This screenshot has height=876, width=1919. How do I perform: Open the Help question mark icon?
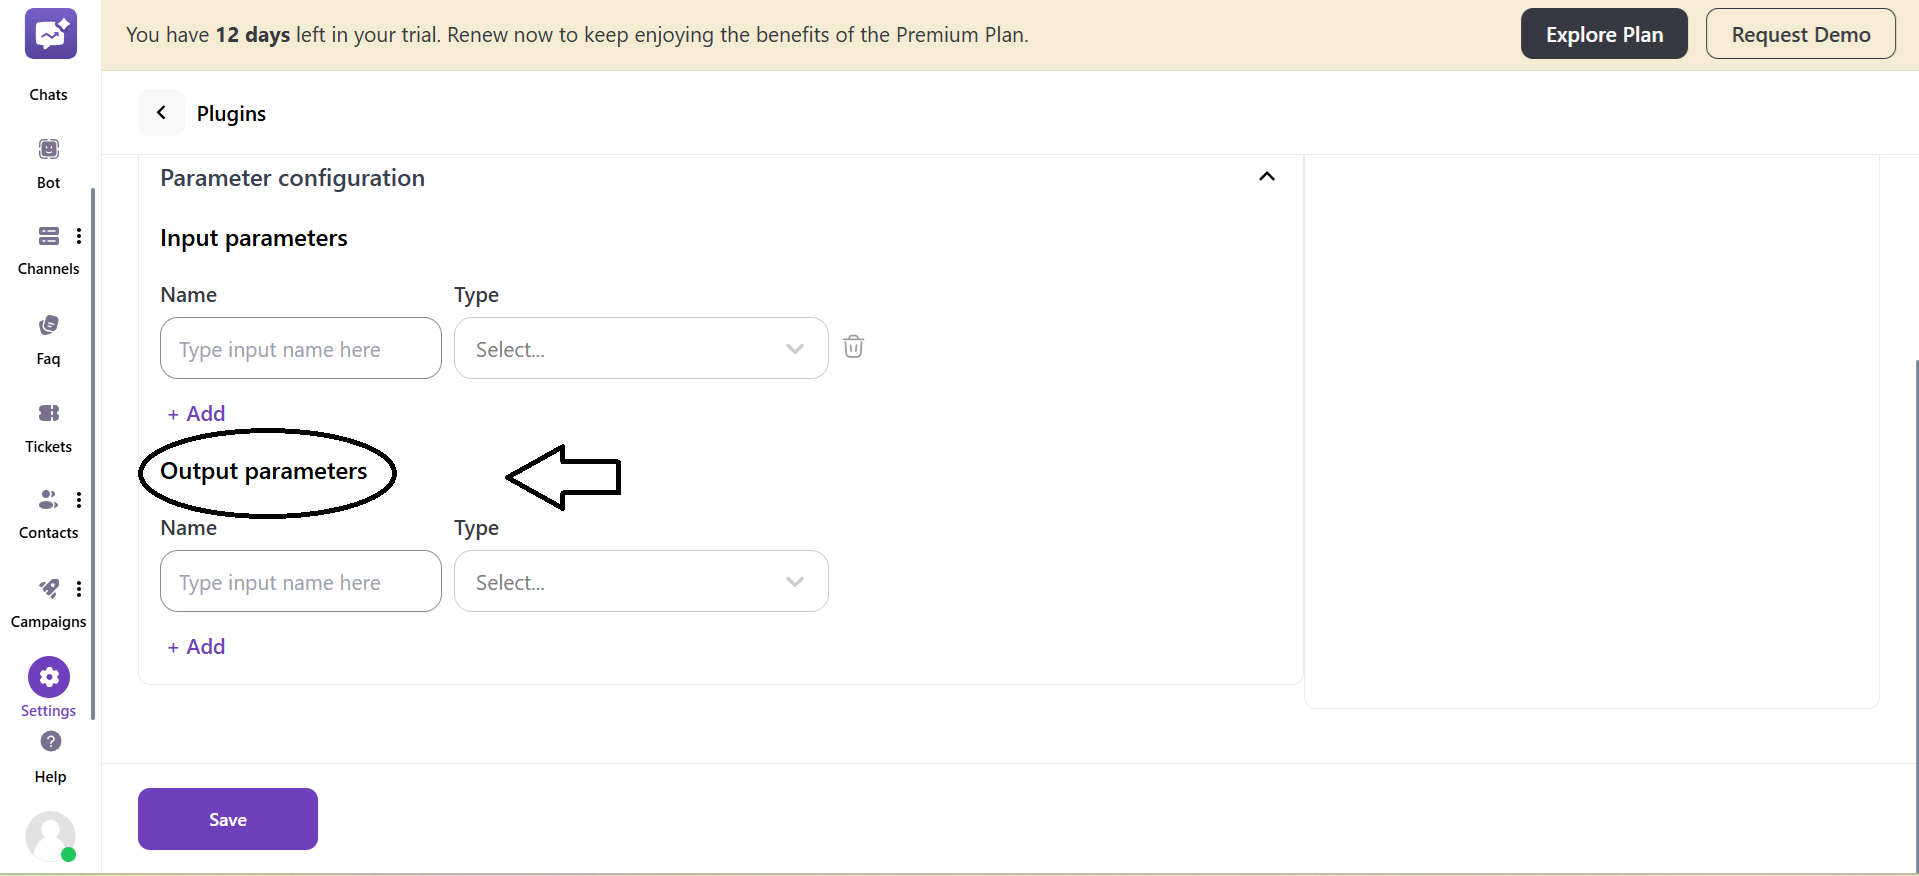[x=51, y=742]
